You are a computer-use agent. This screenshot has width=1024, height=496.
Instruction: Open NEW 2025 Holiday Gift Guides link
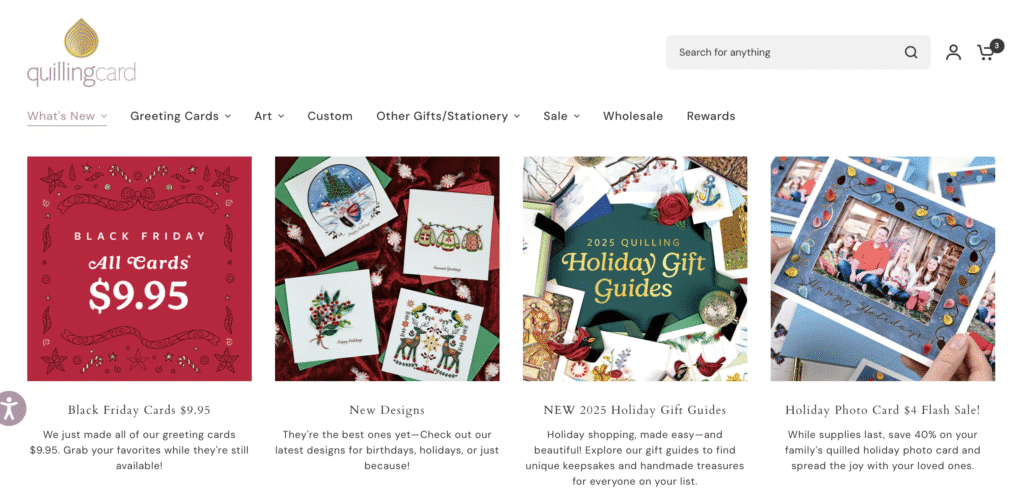pos(635,410)
